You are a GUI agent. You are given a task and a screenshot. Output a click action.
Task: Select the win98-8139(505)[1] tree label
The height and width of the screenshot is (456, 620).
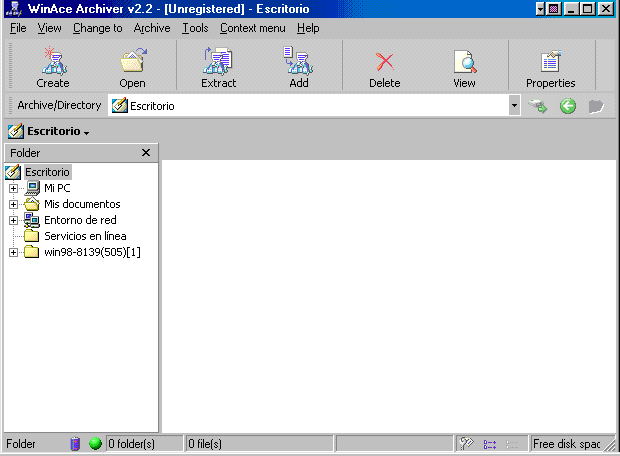(x=92, y=252)
